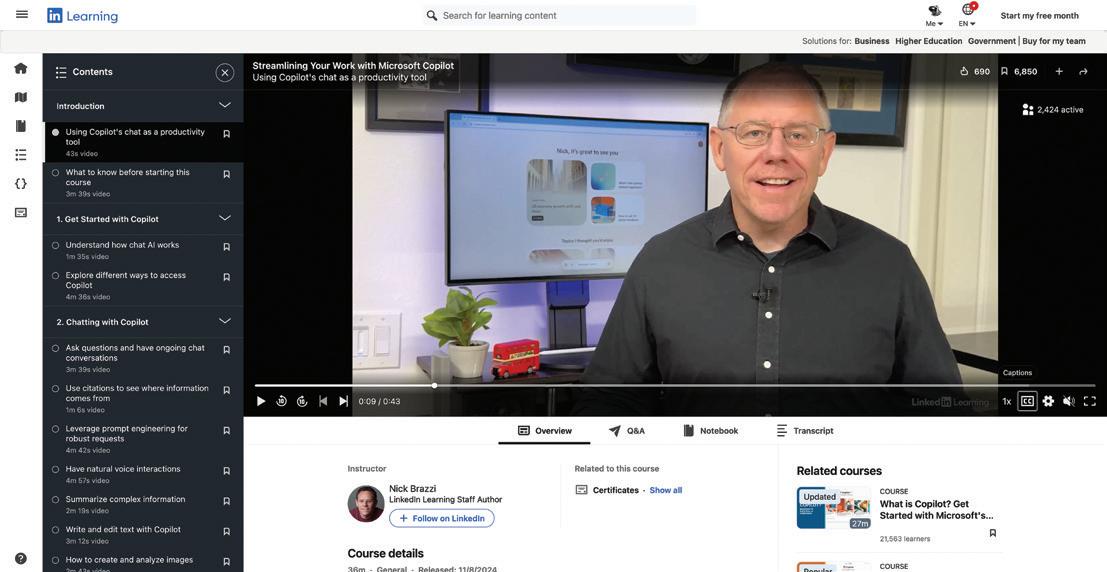Toggle closed captions CC button
This screenshot has height=572, width=1107.
coord(1027,401)
